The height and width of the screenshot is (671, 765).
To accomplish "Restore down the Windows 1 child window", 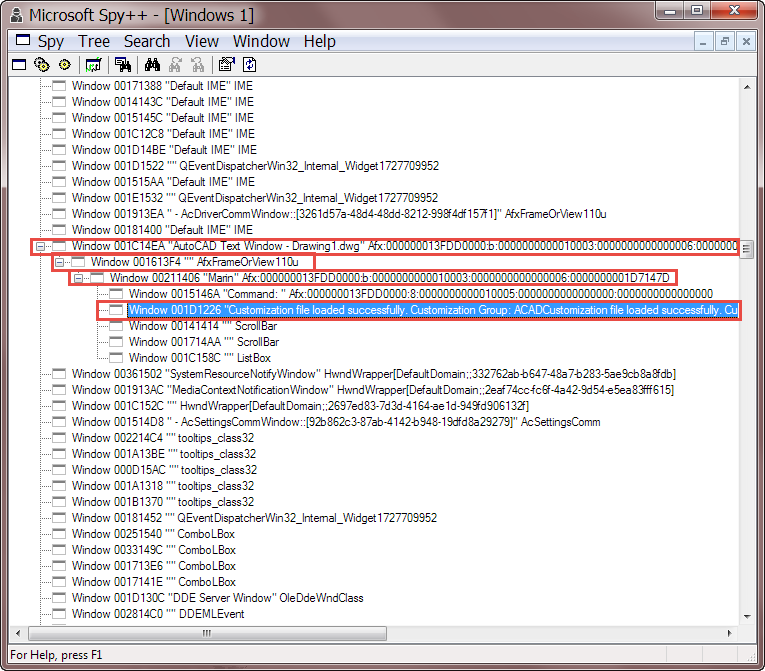I will (x=725, y=41).
